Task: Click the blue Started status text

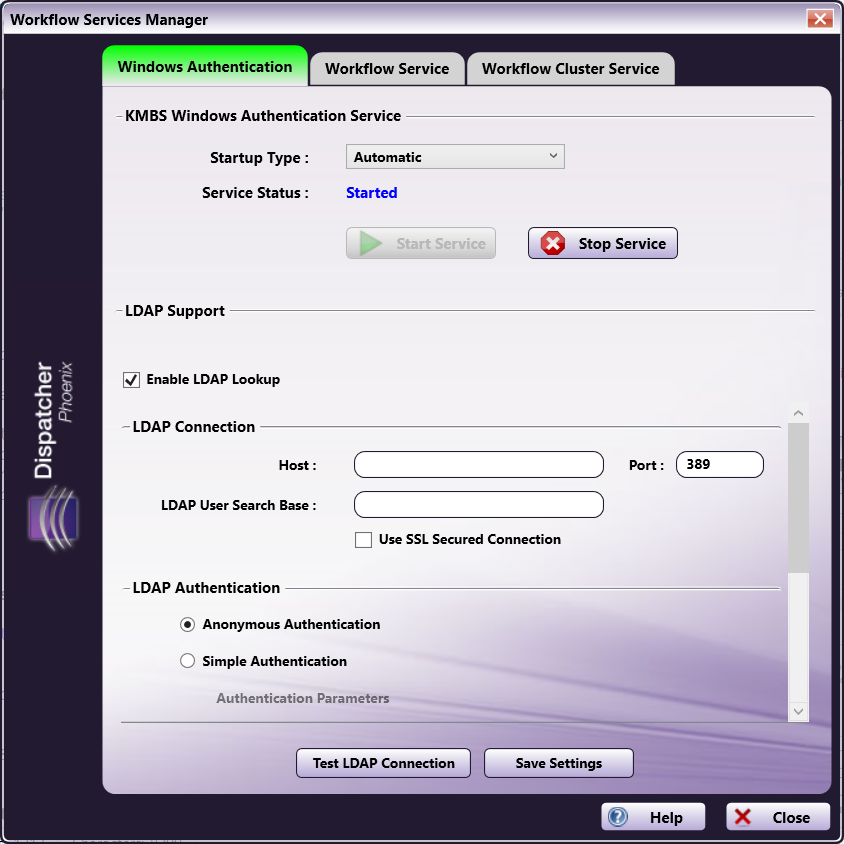Action: click(x=371, y=193)
